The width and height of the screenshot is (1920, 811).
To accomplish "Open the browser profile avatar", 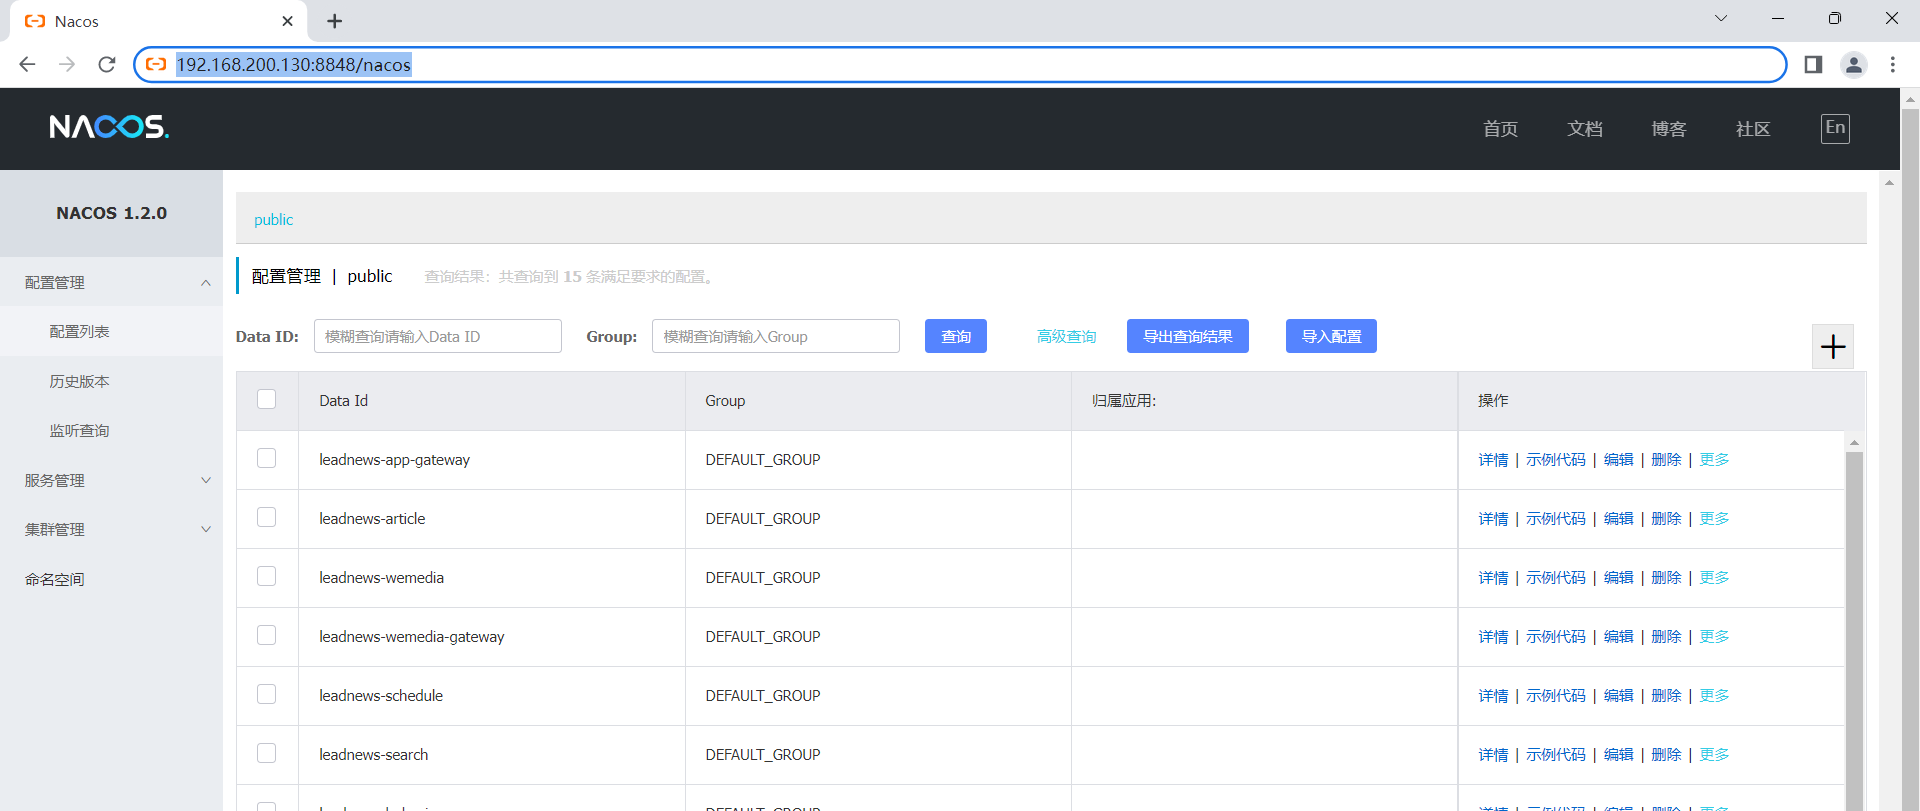I will [1853, 64].
